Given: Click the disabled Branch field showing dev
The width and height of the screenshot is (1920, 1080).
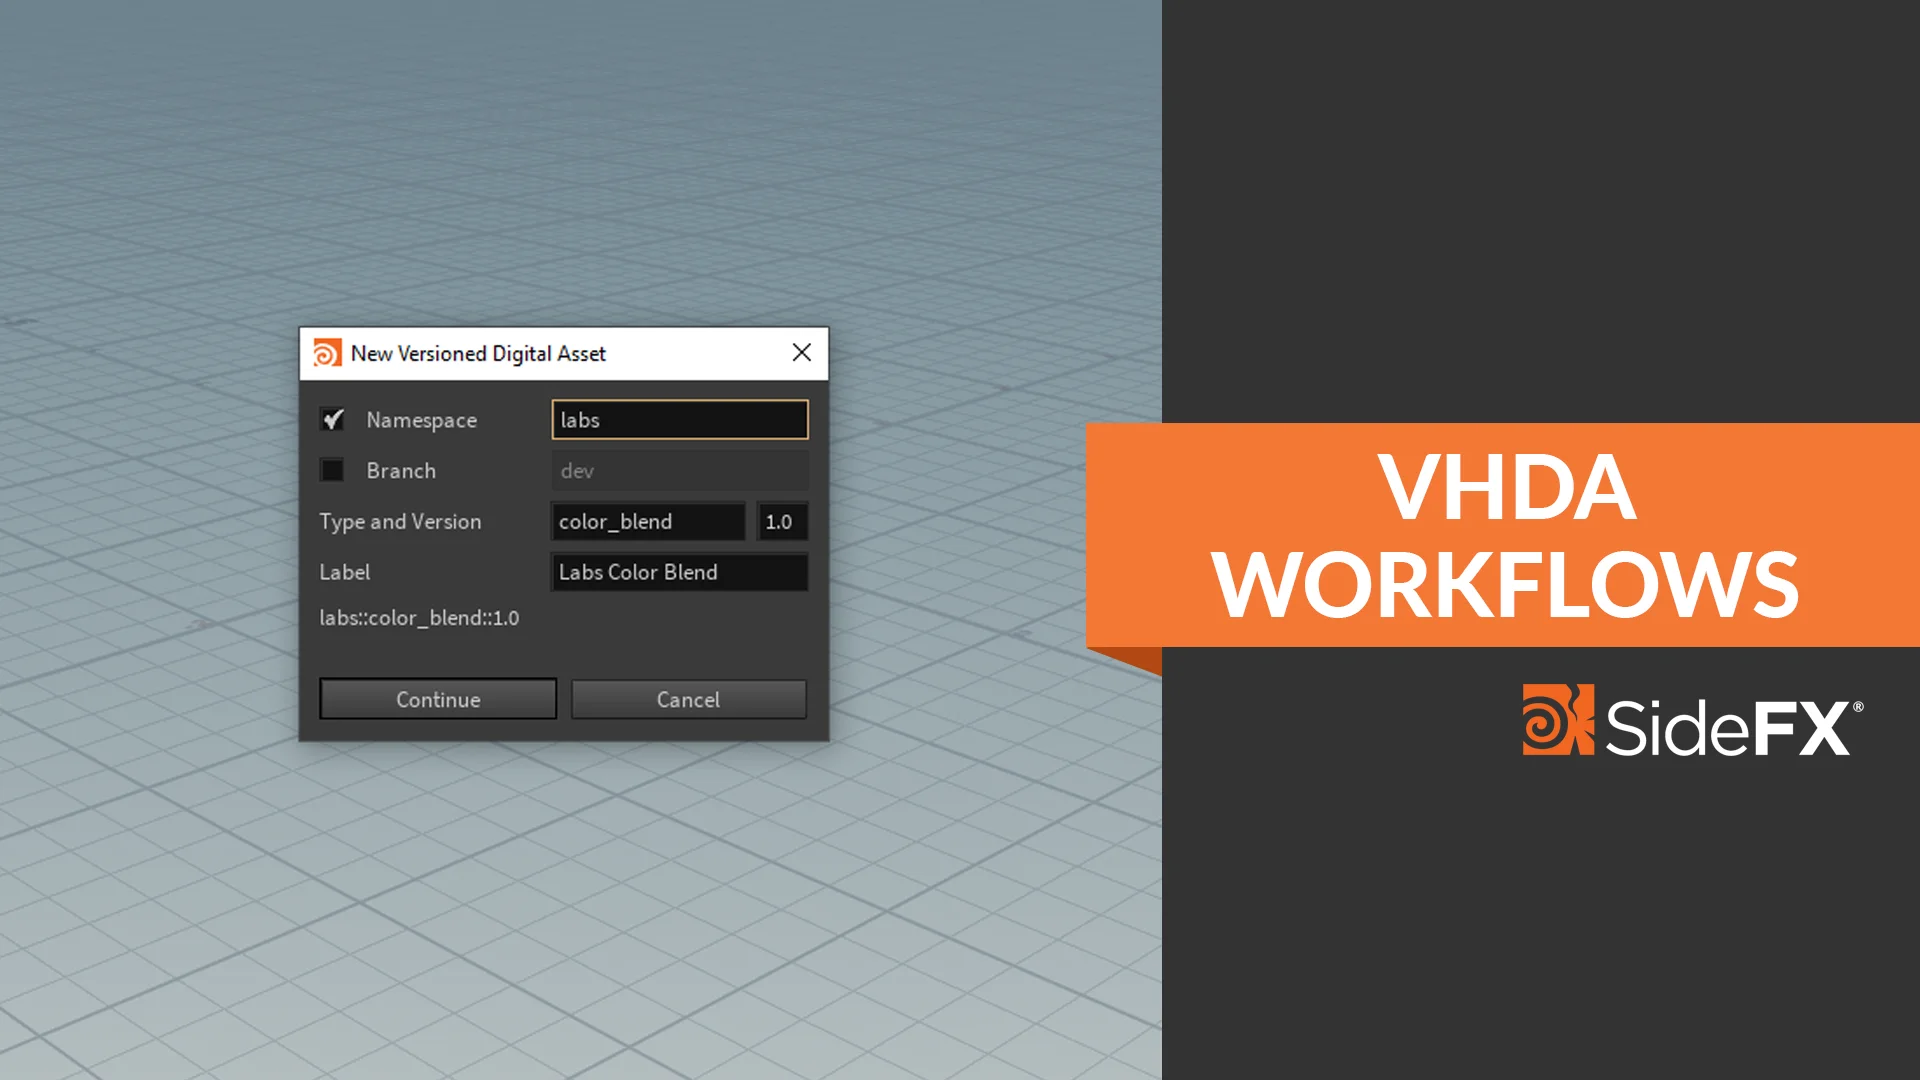Looking at the screenshot, I should tap(679, 471).
